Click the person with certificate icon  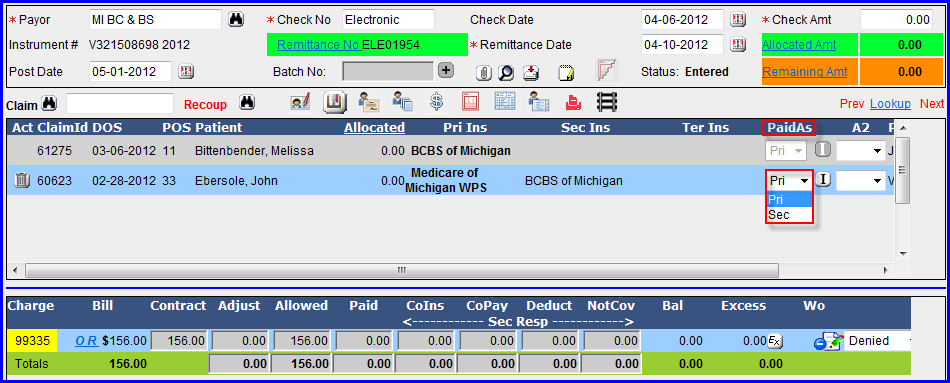coord(368,102)
